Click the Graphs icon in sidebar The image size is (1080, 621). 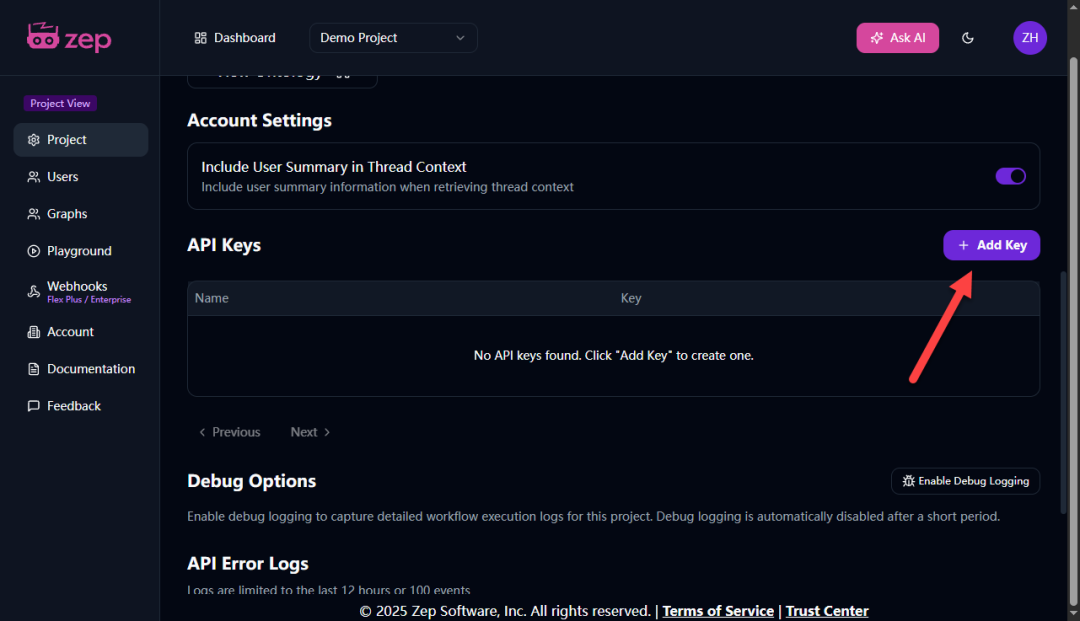34,214
